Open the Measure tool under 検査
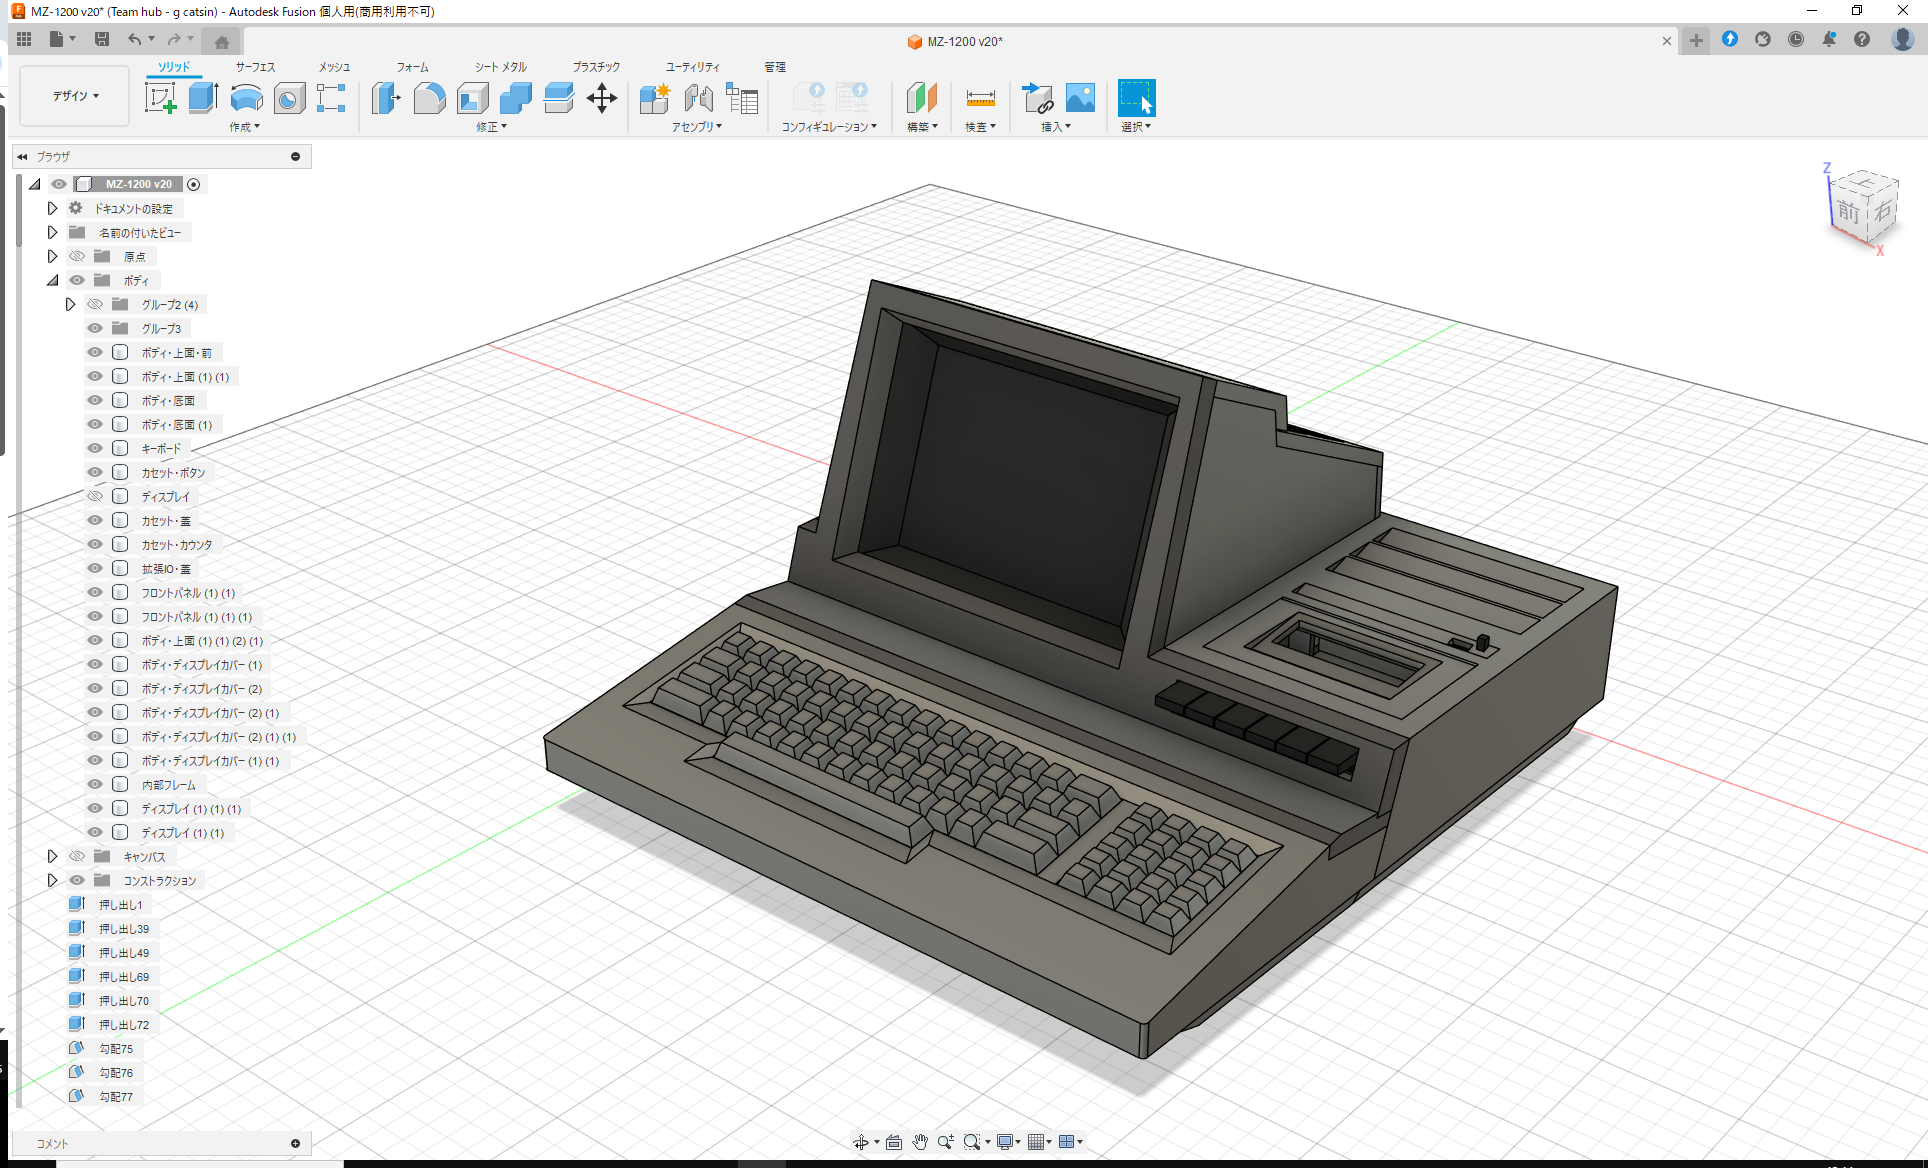Screen dimensions: 1928x1168 click(x=980, y=98)
